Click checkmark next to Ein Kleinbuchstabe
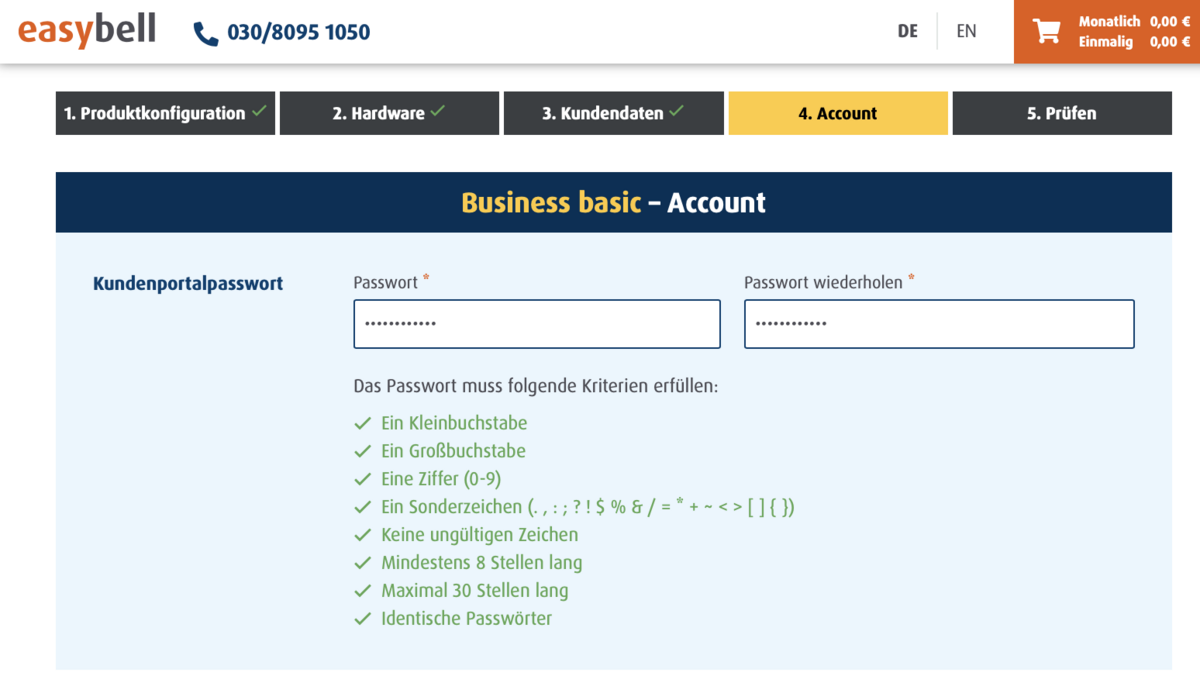1200x676 pixels. (363, 423)
